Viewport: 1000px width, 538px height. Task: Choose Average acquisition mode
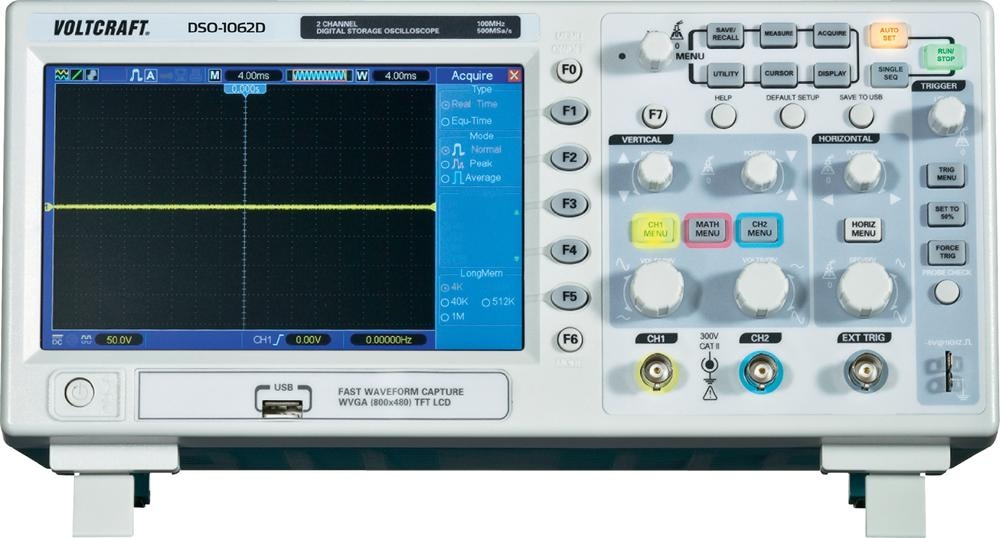471,178
